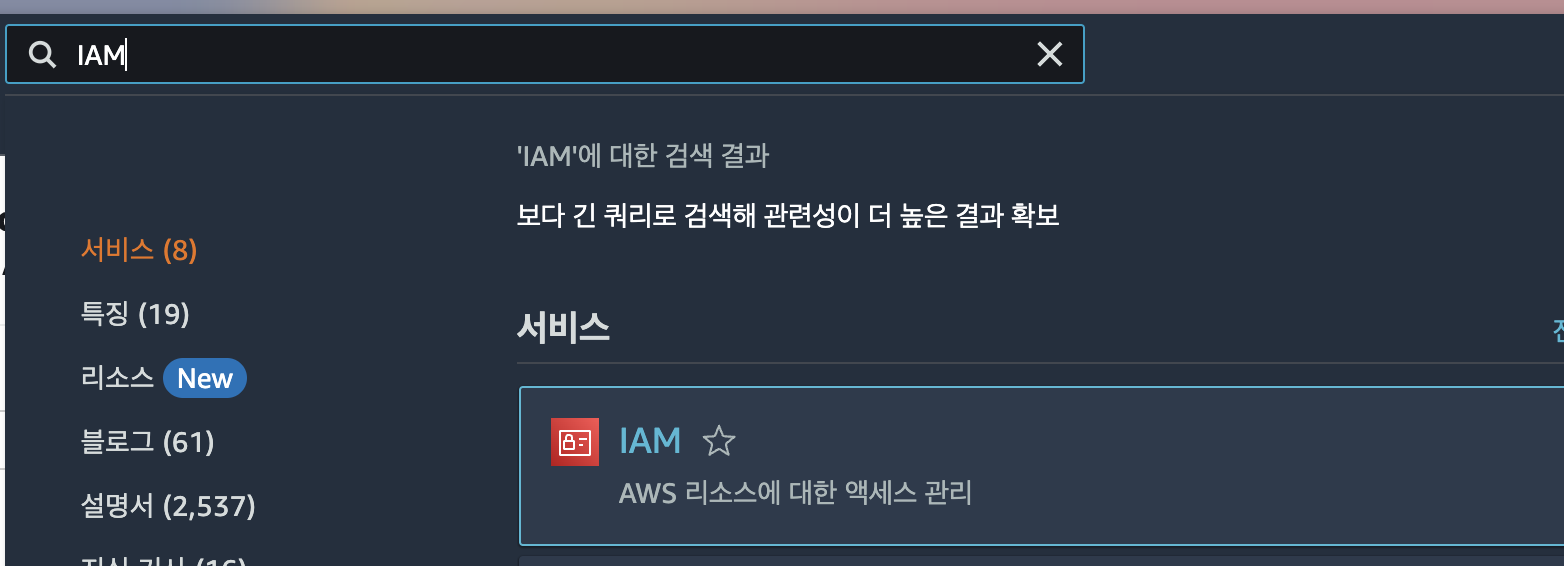Select the next result card below IAM
Screen dimensions: 1564x566
[x=1041, y=560]
